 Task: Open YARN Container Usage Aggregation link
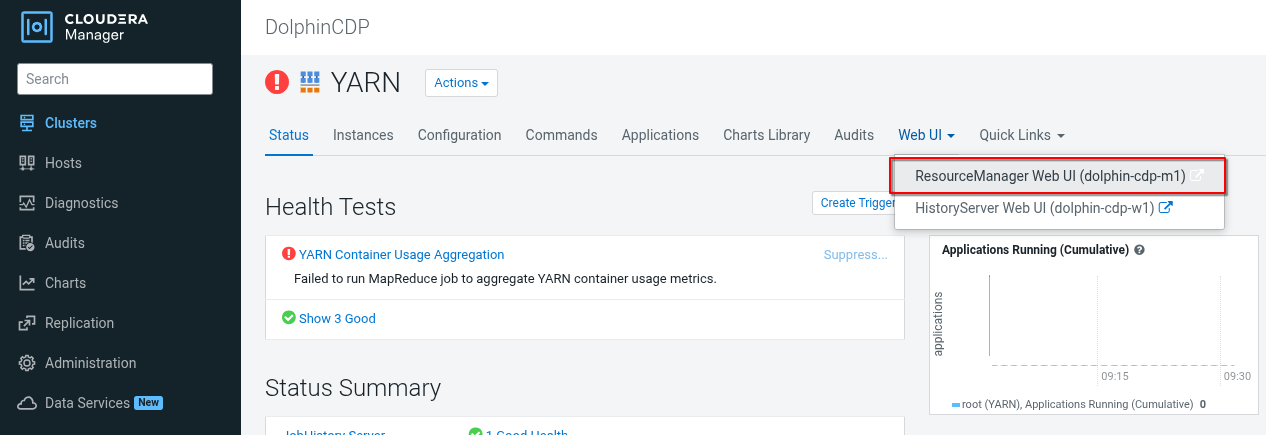click(x=401, y=255)
